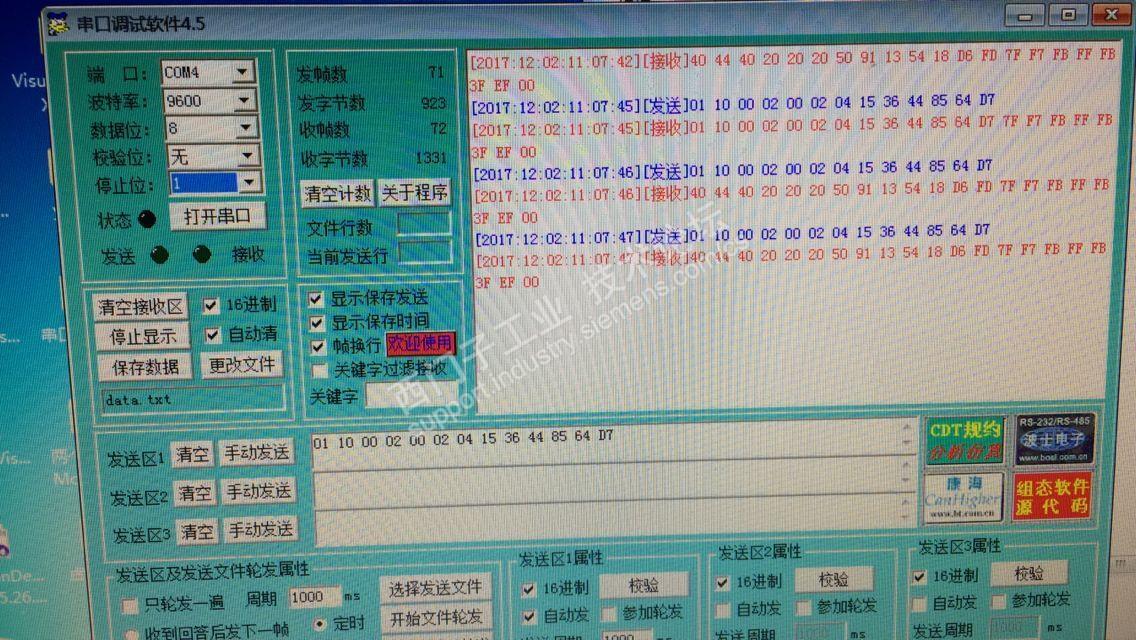The width and height of the screenshot is (1136, 640).
Task: Toggle 发送区2属性 16进制 checkbox
Action: coord(722,582)
